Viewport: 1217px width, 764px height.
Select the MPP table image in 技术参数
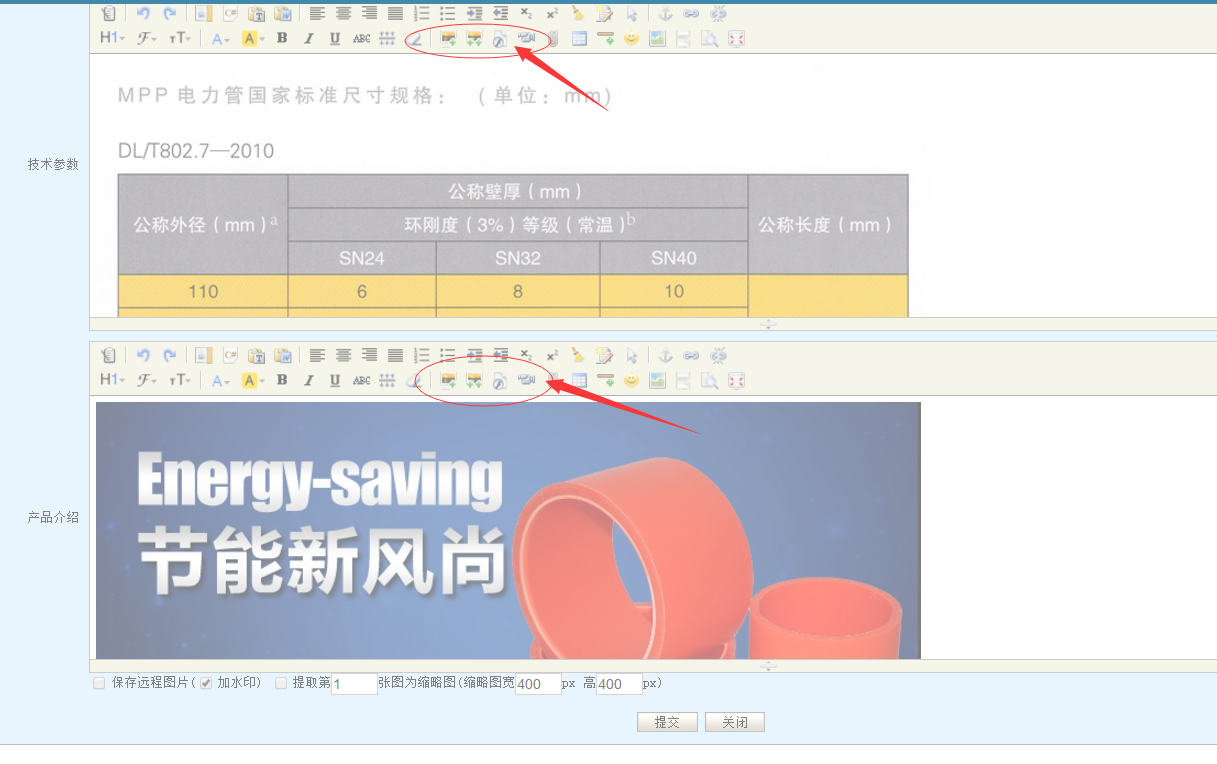pyautogui.click(x=513, y=245)
